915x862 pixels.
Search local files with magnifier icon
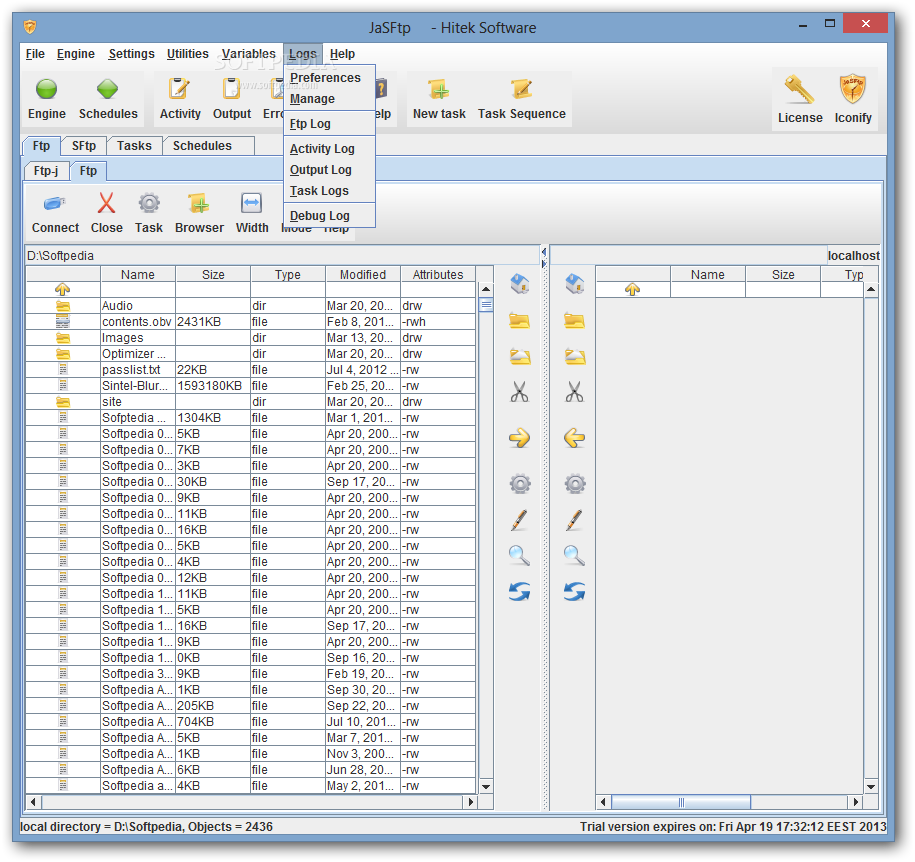tap(519, 556)
